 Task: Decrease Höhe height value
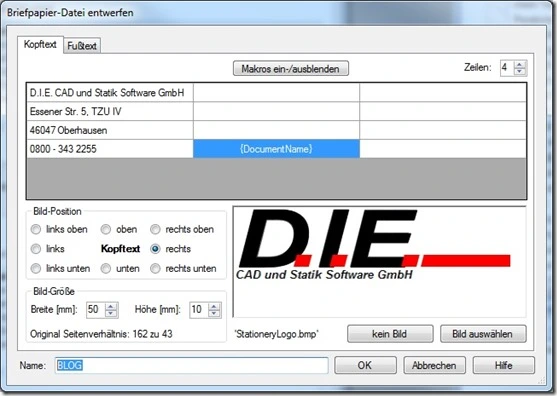click(x=214, y=313)
